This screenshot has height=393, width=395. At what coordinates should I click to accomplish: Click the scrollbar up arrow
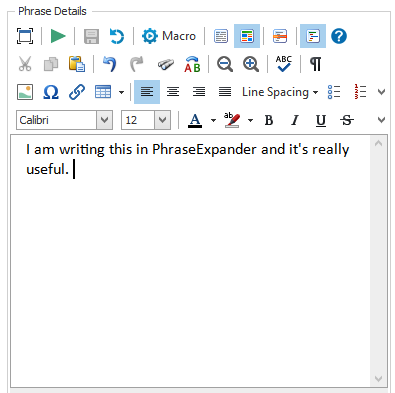[x=378, y=144]
